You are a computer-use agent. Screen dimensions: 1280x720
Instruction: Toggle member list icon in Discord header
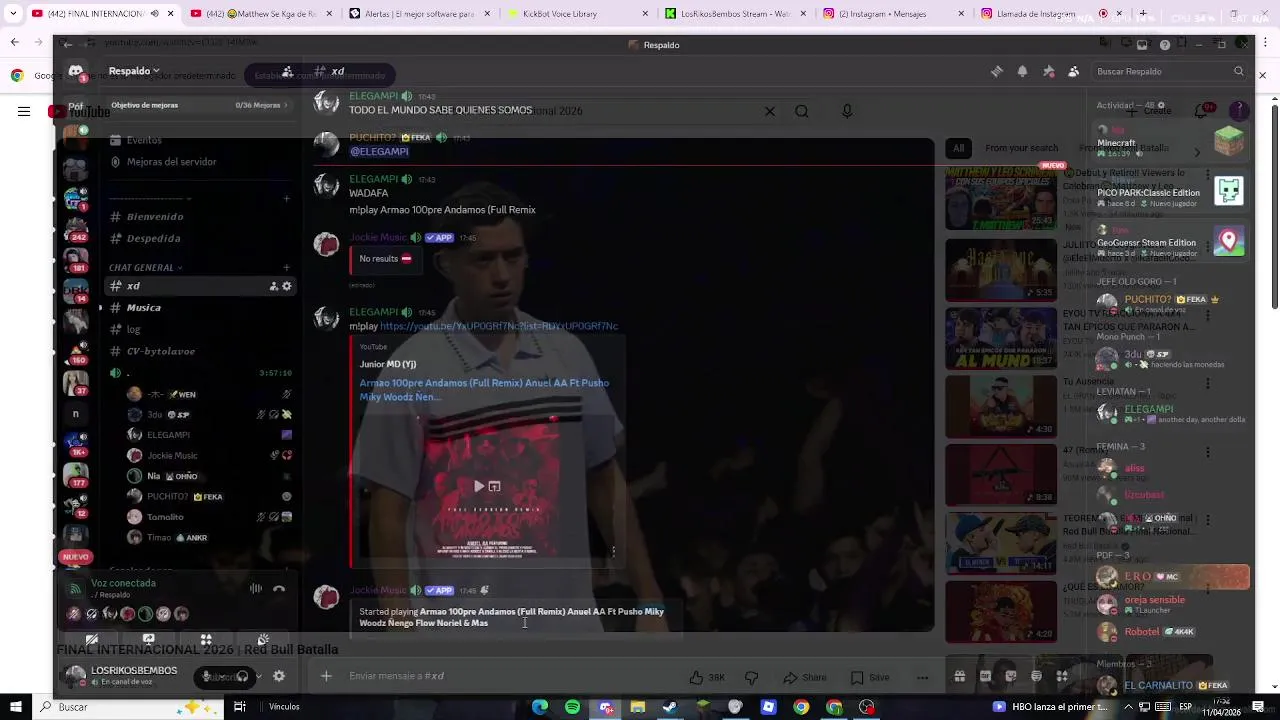tap(1073, 71)
